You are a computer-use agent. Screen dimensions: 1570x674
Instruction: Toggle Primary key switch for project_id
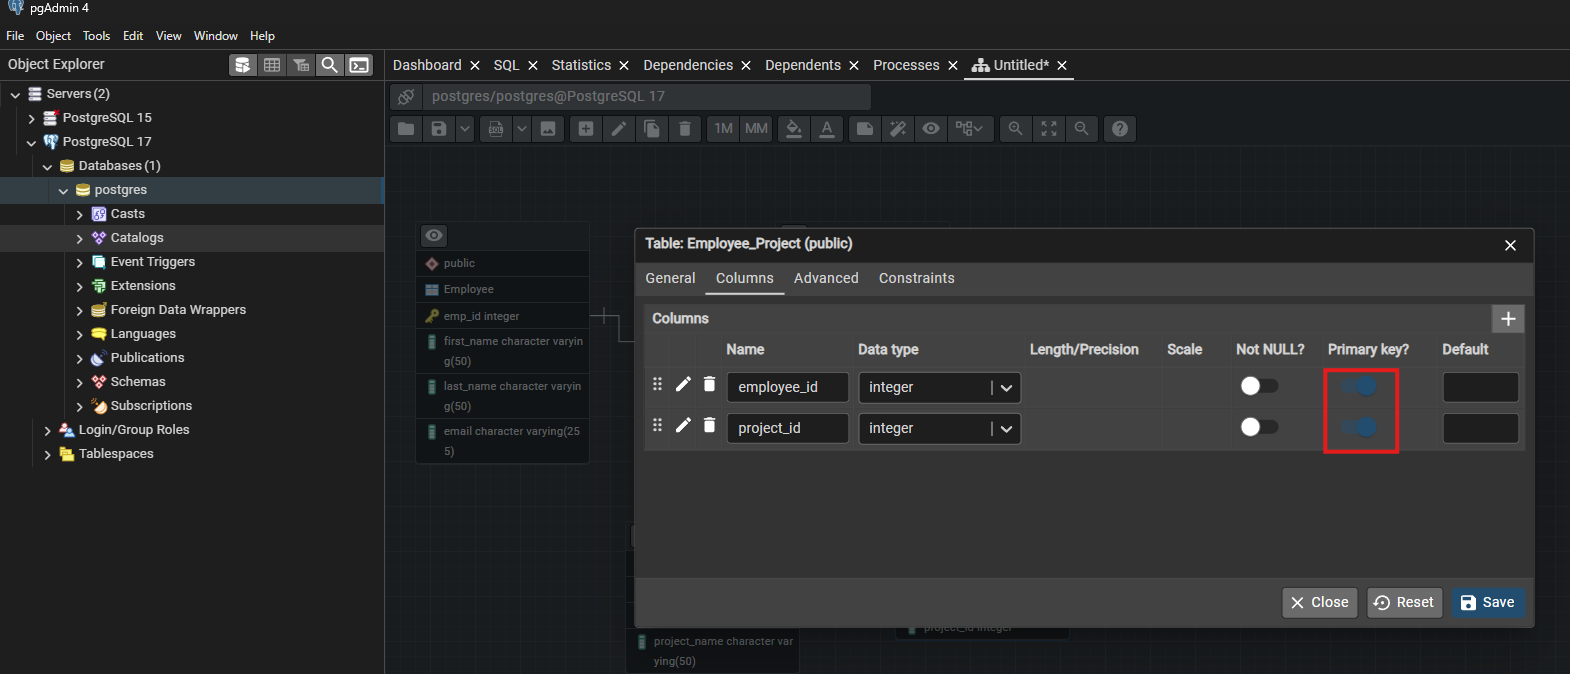[x=1360, y=428]
